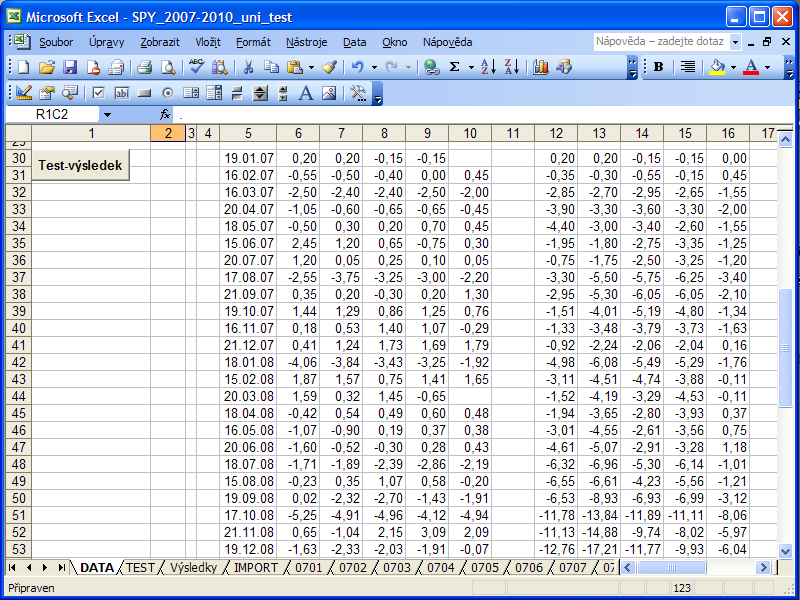Select the Text Box control tool

coord(122,93)
